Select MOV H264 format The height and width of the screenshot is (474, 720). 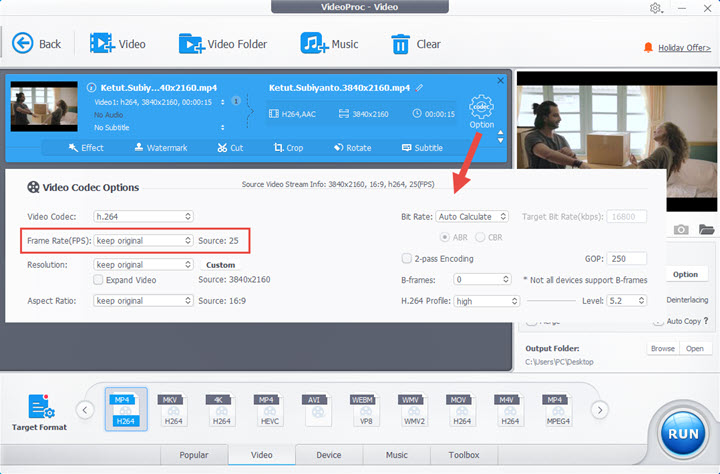click(461, 409)
